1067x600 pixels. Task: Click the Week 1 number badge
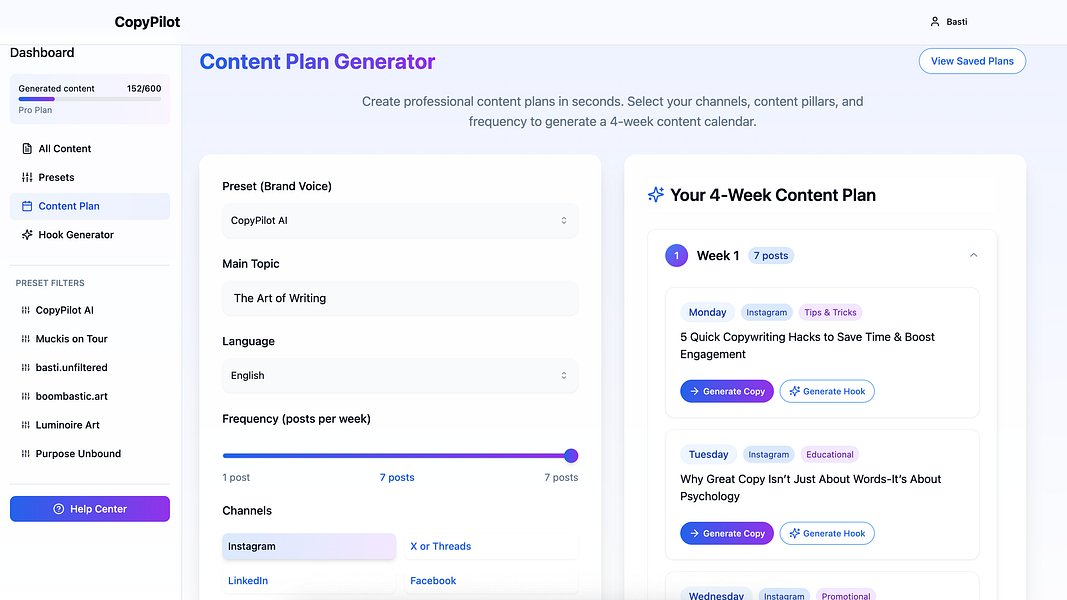pos(676,256)
